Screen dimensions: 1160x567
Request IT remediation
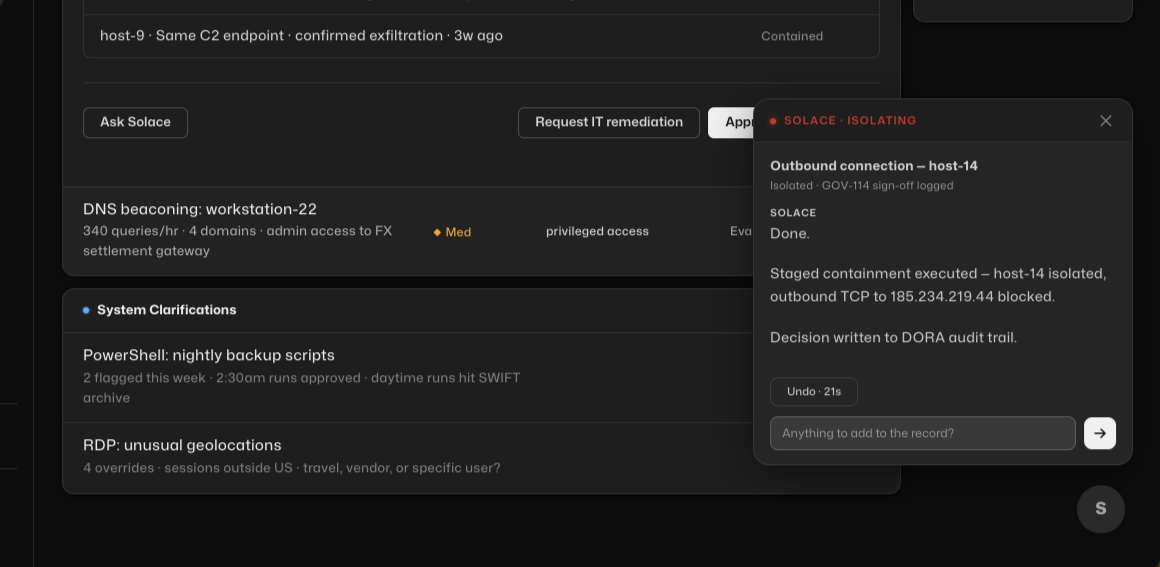(x=609, y=122)
